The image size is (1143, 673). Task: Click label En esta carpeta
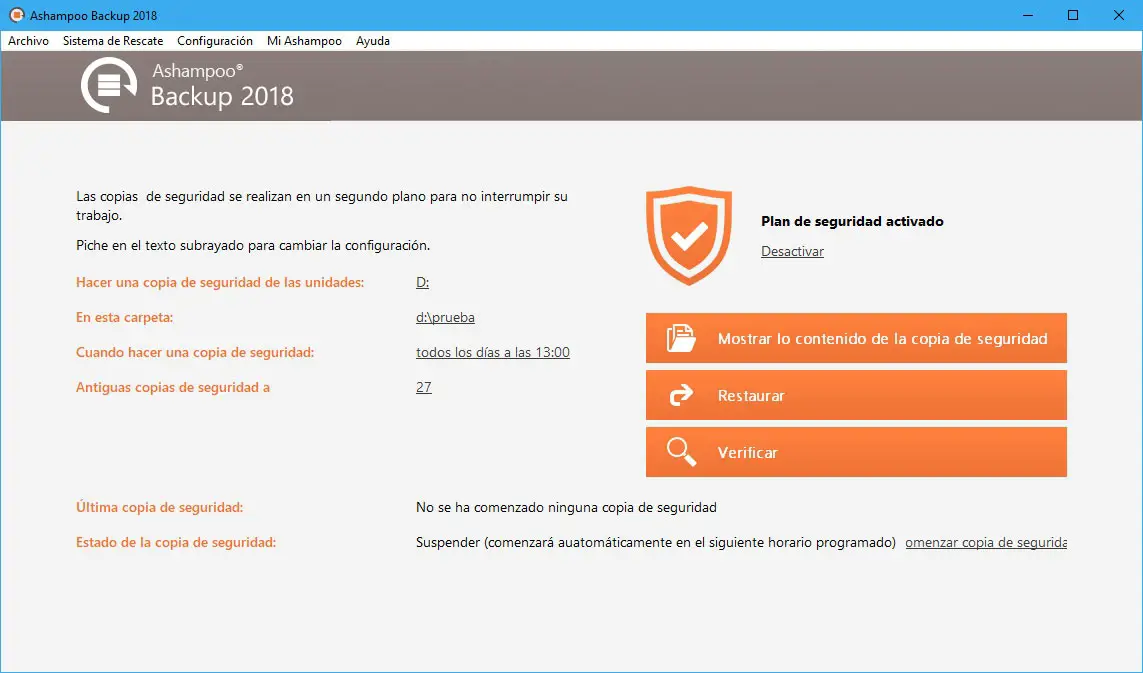click(x=125, y=318)
